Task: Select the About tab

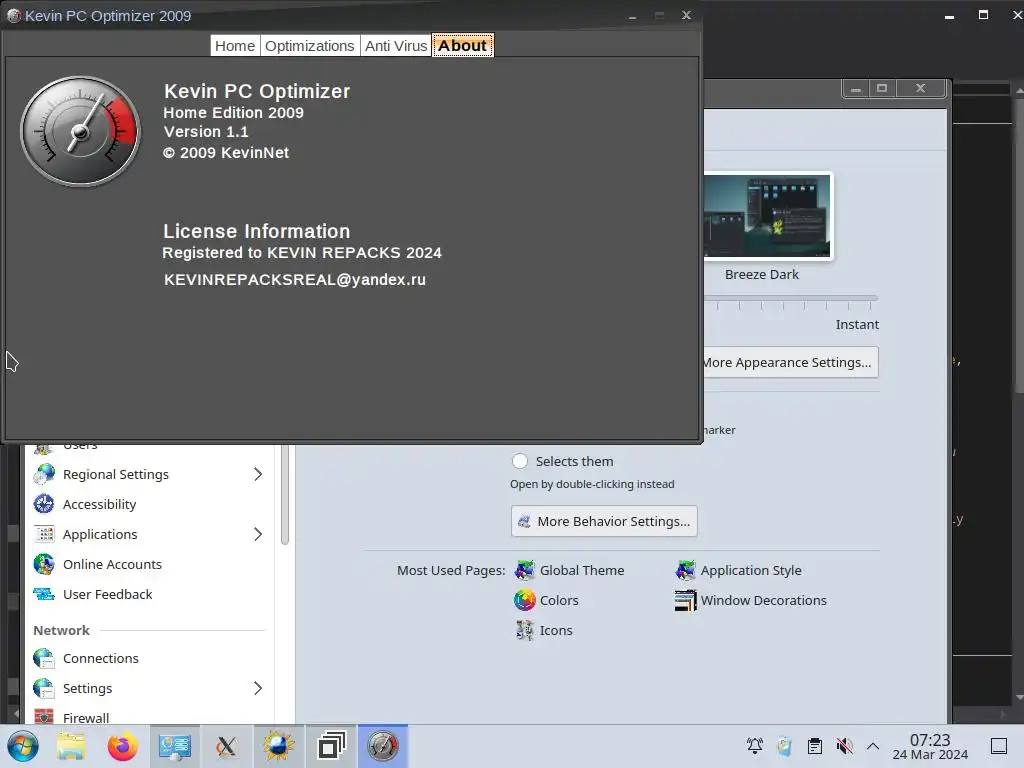Action: (462, 46)
